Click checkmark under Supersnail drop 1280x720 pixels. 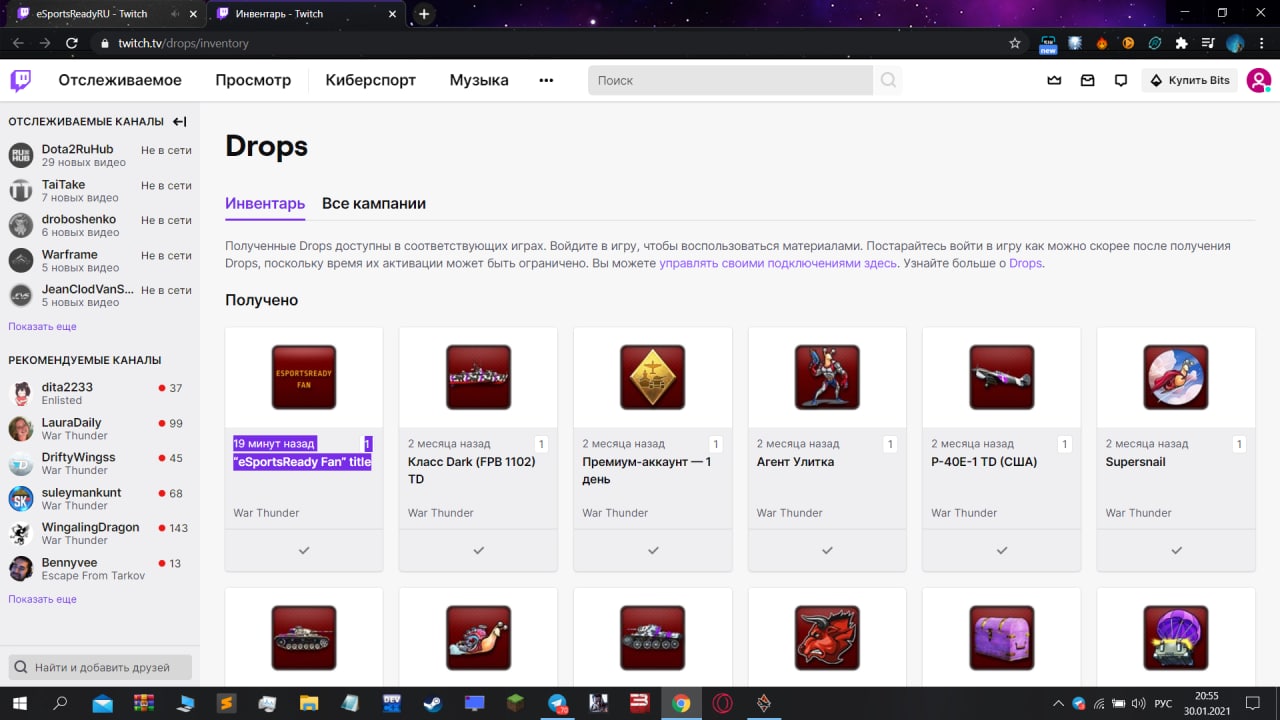[1176, 550]
